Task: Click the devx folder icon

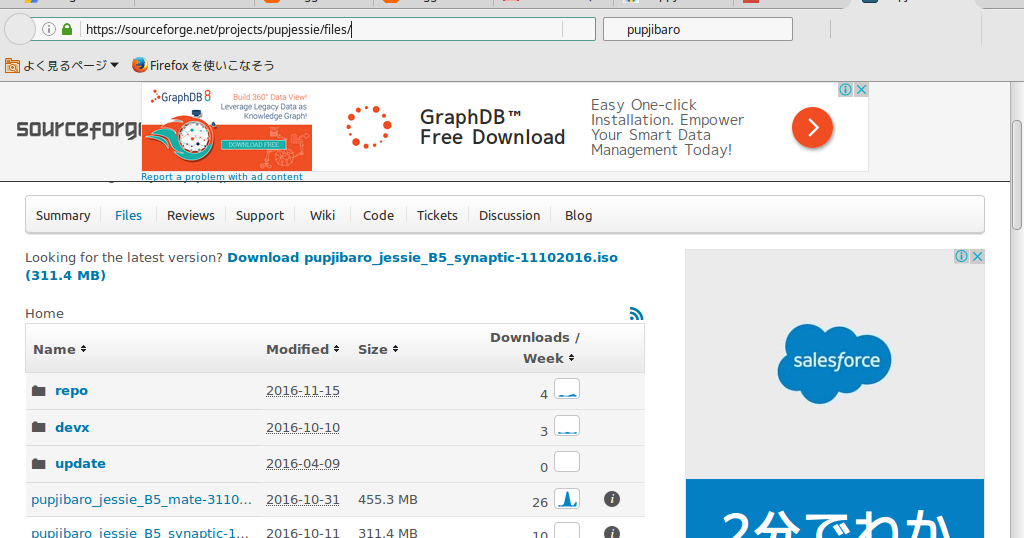Action: (39, 427)
